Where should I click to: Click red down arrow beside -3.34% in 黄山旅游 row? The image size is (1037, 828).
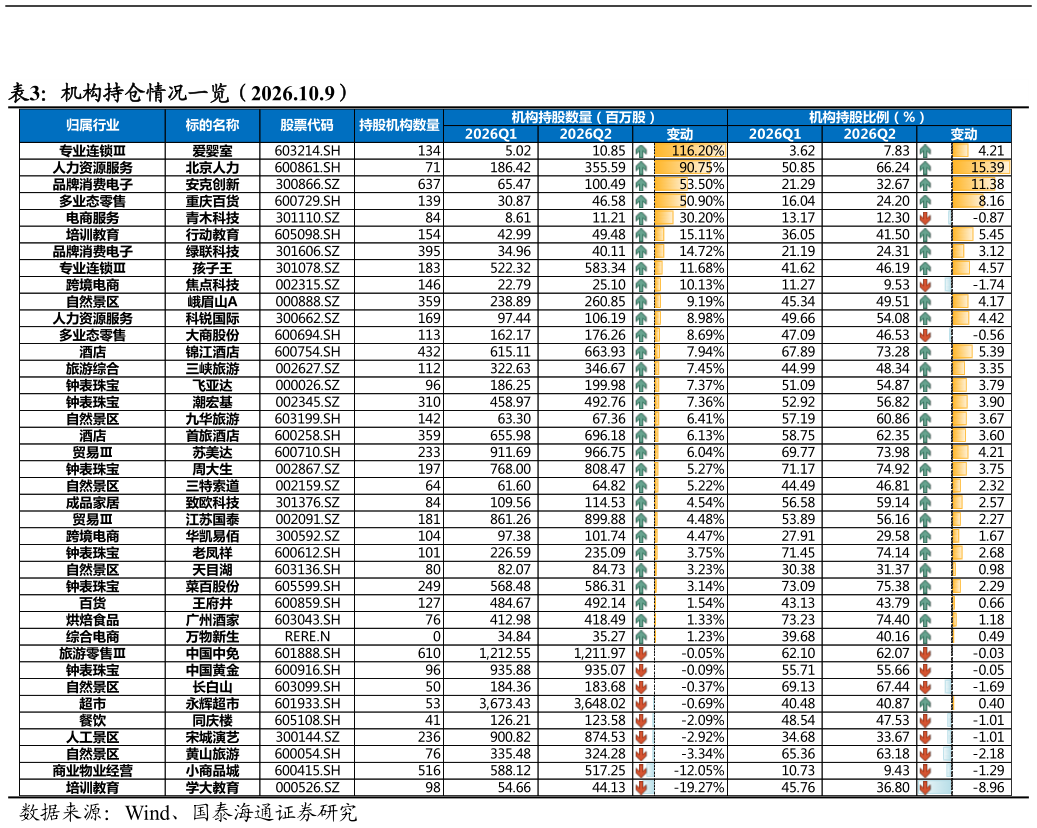(x=641, y=754)
